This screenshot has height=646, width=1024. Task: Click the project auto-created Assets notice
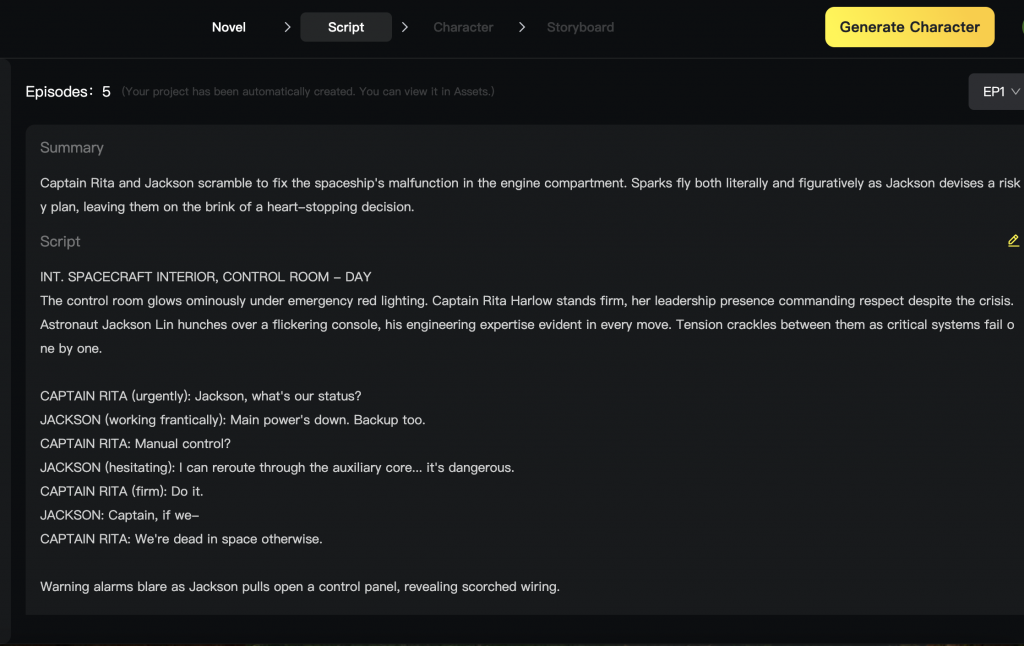[x=308, y=92]
